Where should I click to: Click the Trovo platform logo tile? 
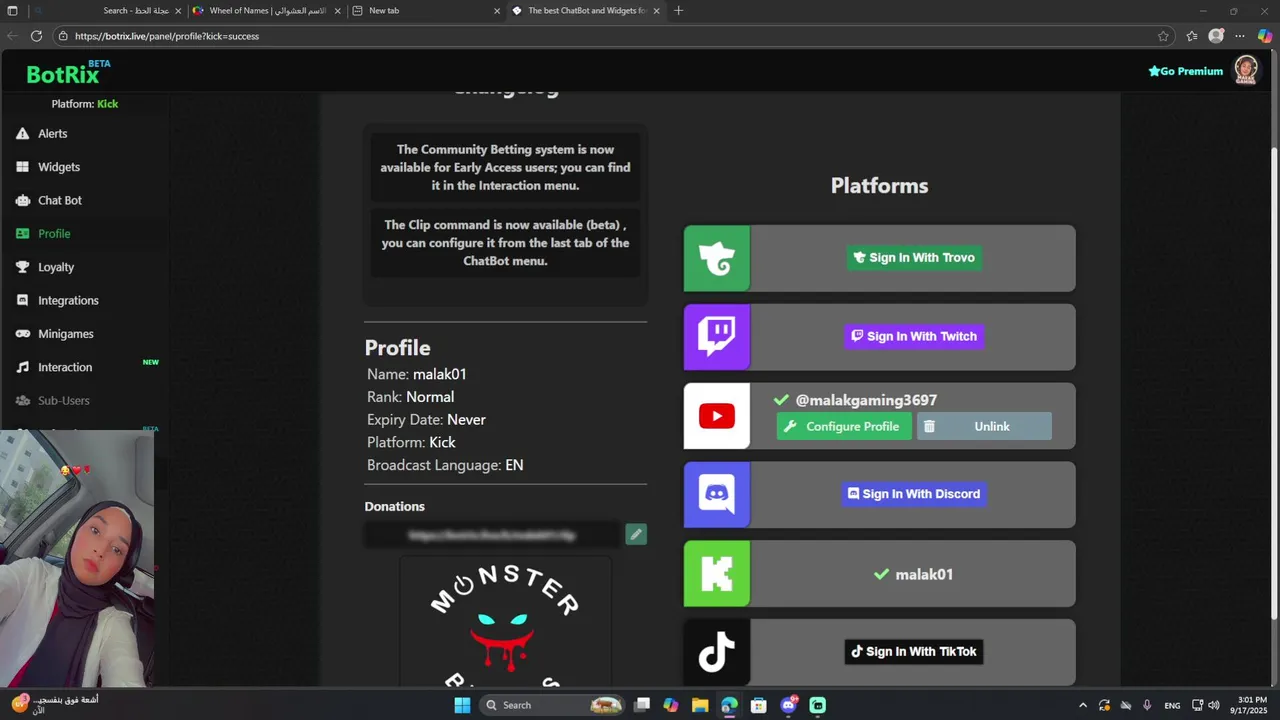(x=716, y=258)
